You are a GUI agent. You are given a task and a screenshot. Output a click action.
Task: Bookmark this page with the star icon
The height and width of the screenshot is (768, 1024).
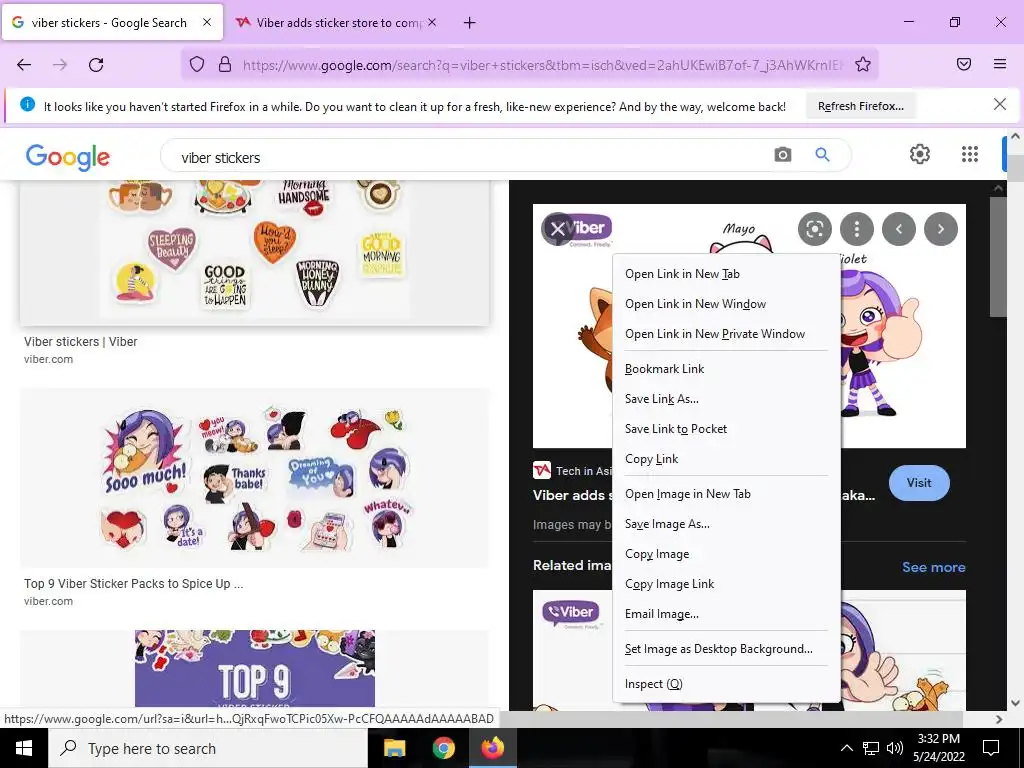pos(863,64)
